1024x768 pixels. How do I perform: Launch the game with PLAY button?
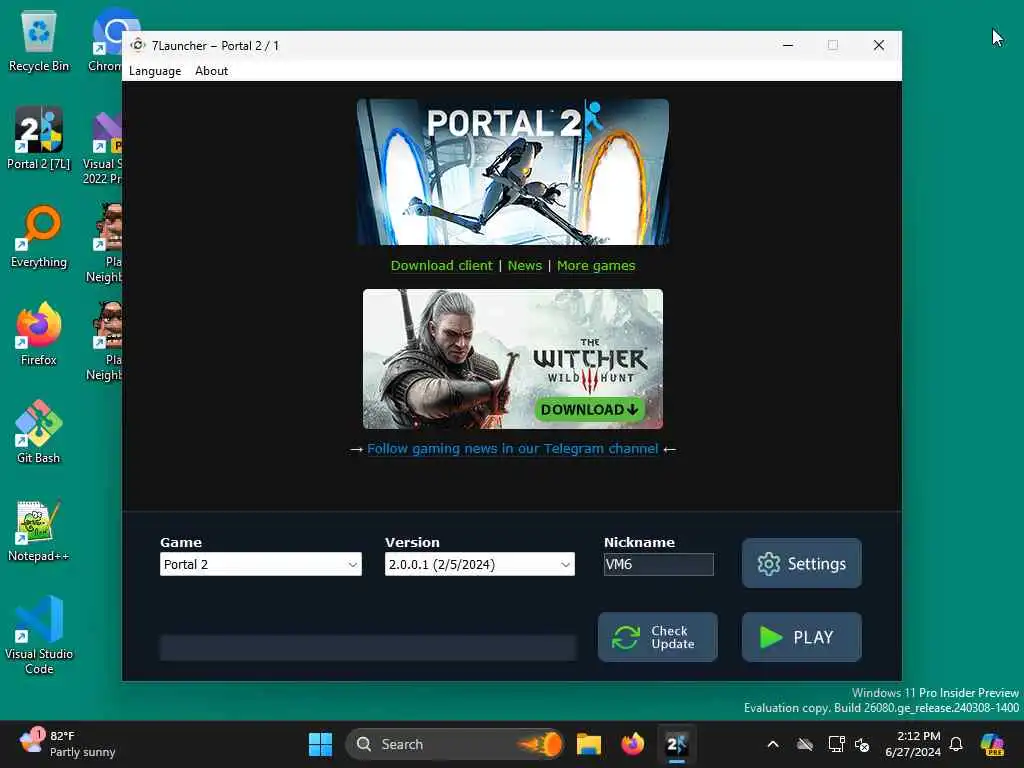coord(801,637)
